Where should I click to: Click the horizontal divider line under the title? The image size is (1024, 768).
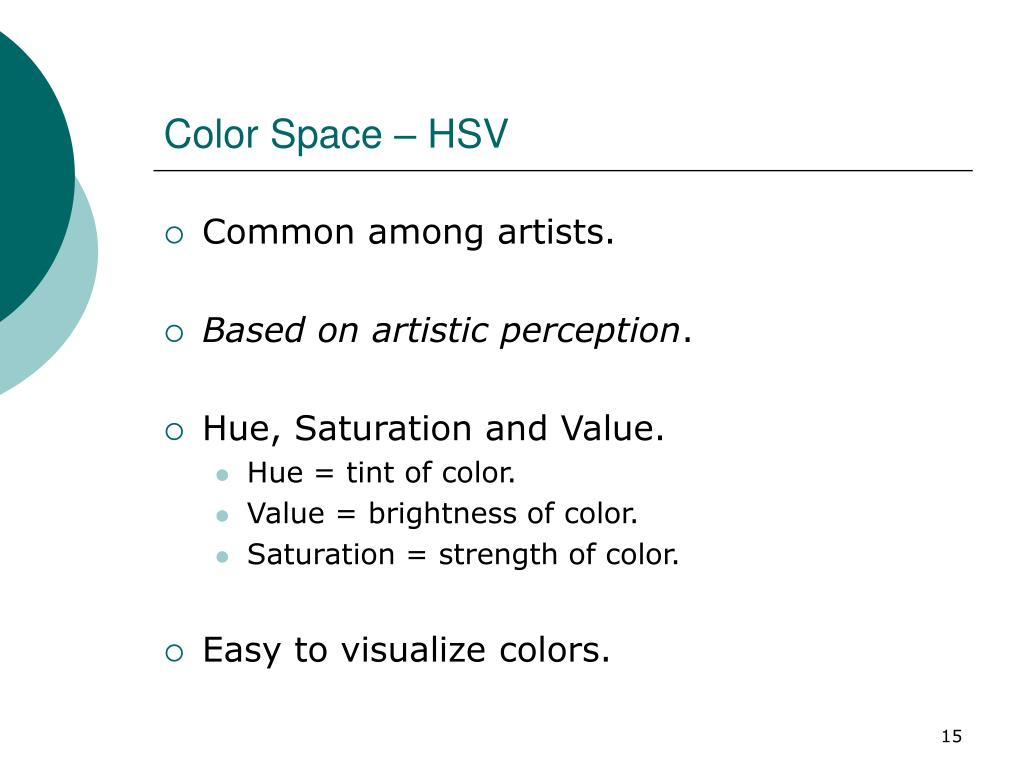tap(563, 170)
